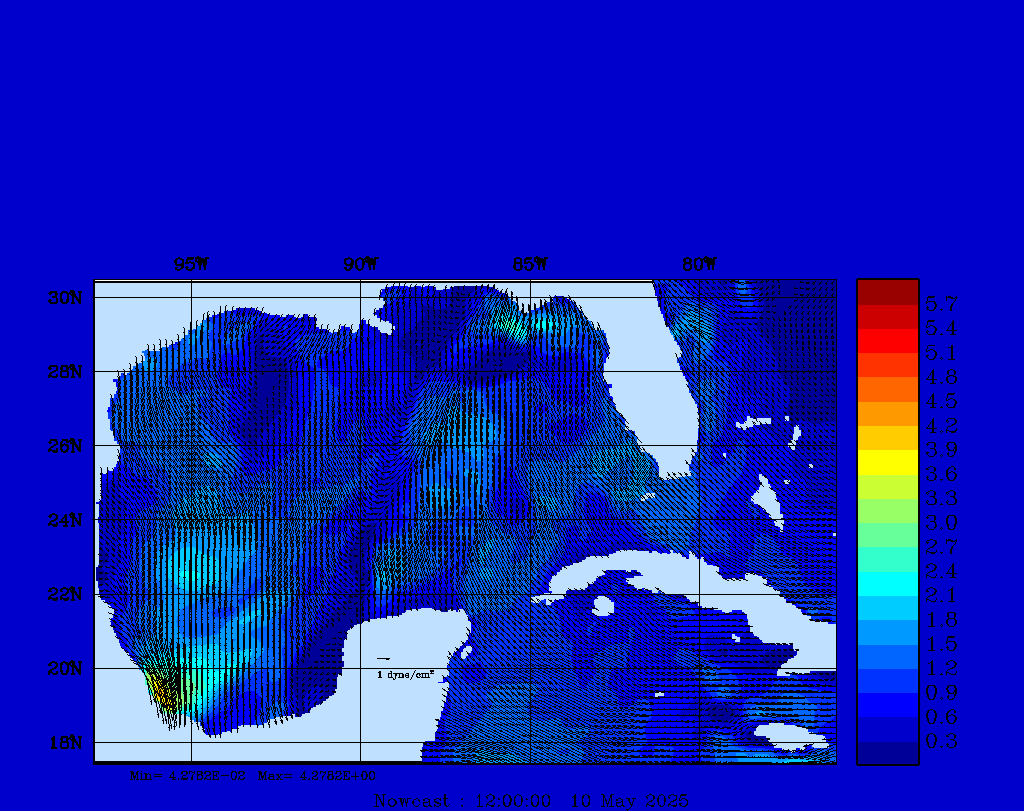Click the 95W longitude label
Viewport: 1024px width, 811px height.
point(191,265)
